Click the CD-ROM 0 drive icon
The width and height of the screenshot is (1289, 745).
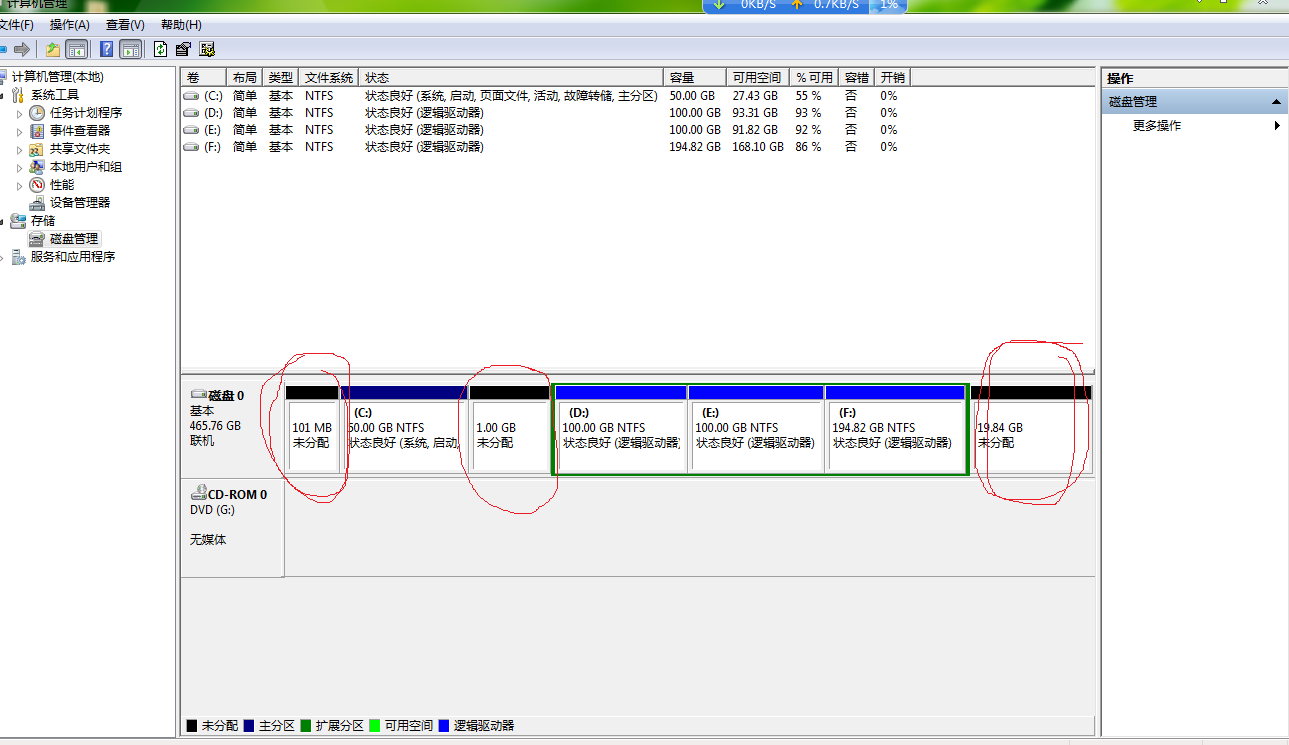pos(198,494)
